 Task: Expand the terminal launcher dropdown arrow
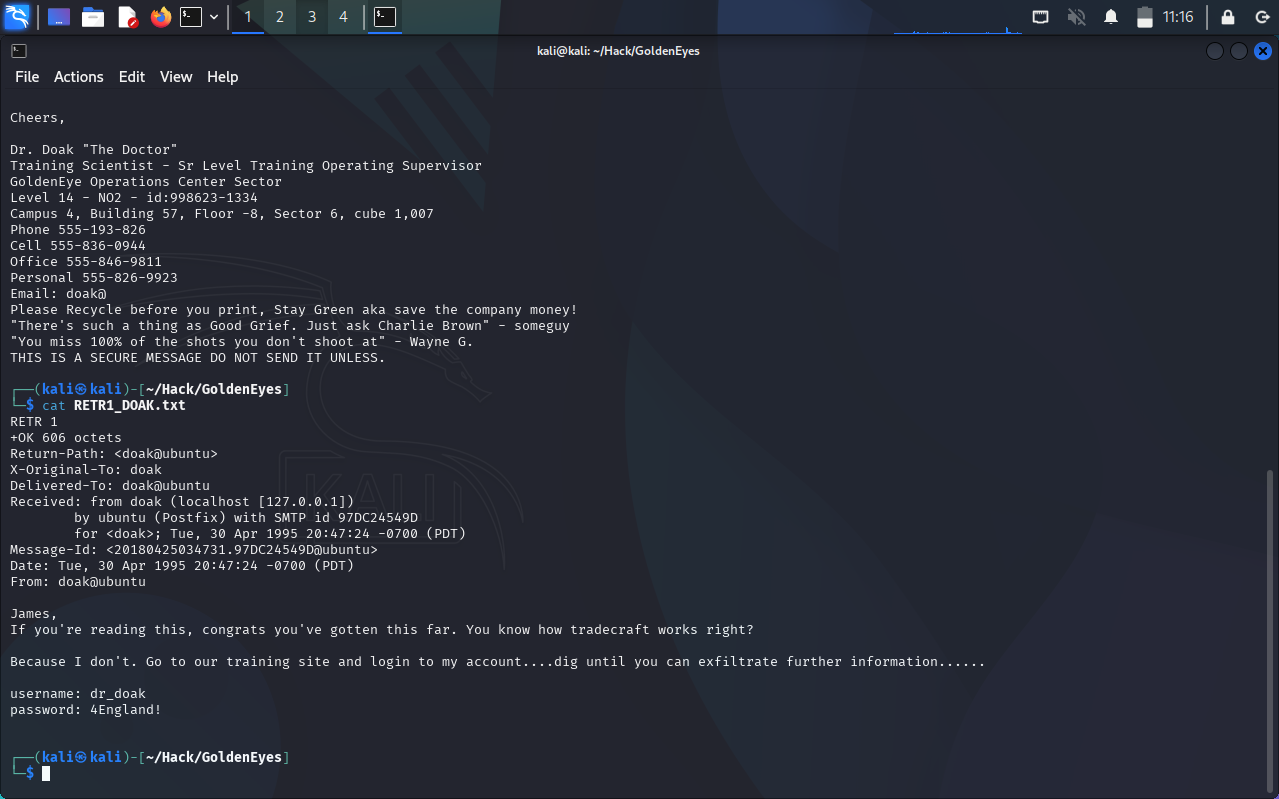pyautogui.click(x=214, y=17)
